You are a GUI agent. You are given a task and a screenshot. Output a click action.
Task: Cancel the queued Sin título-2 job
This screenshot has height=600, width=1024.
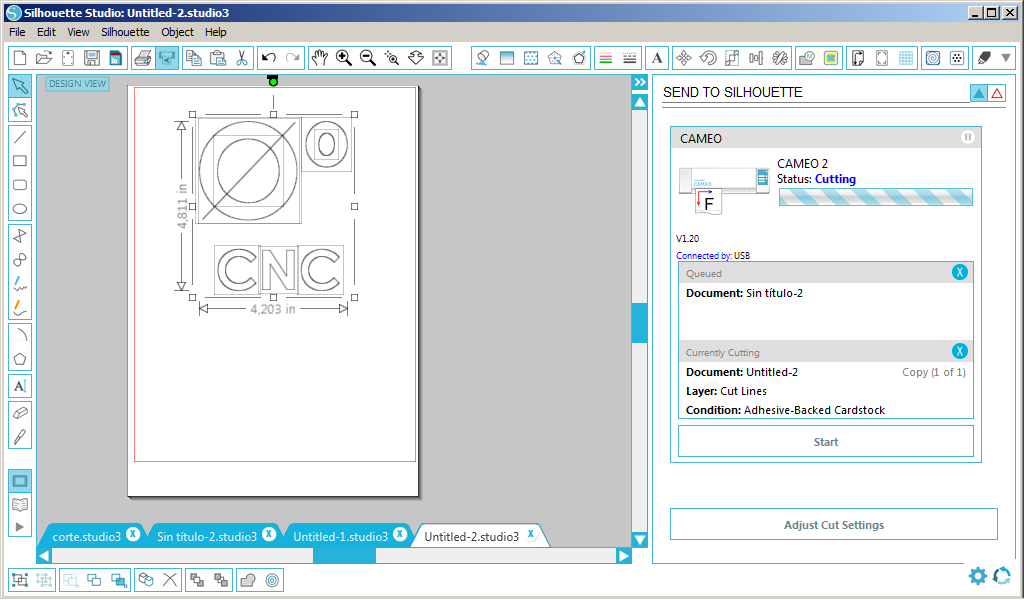959,272
